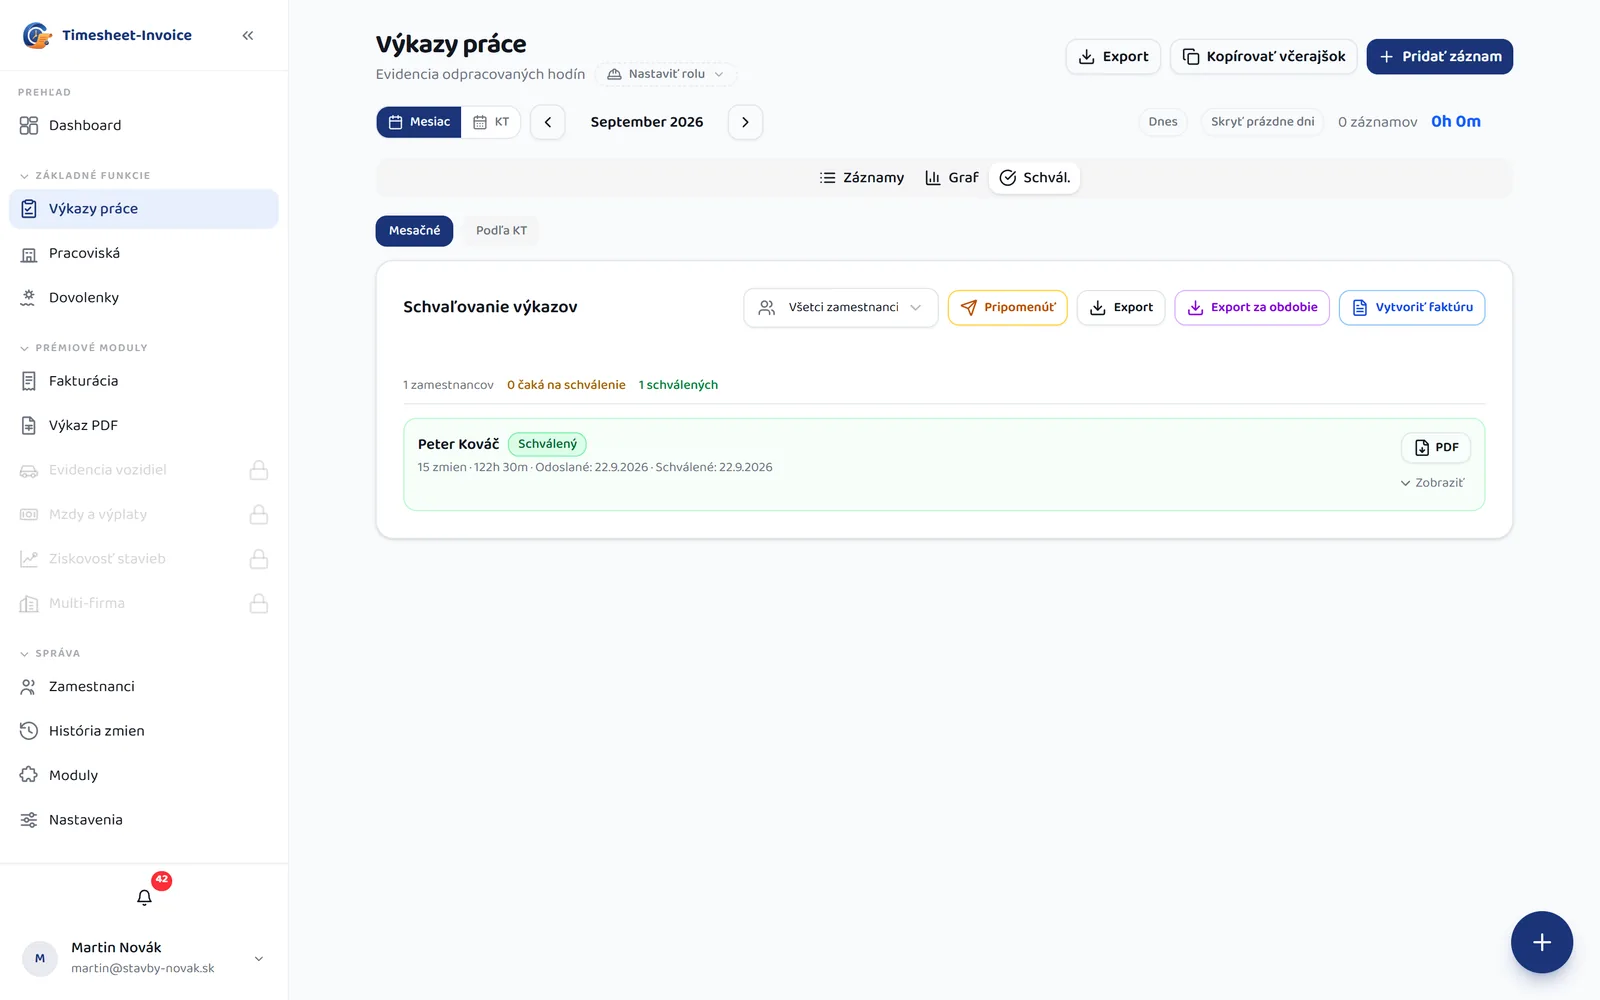Open notifications bell with 42 badge

[x=144, y=897]
